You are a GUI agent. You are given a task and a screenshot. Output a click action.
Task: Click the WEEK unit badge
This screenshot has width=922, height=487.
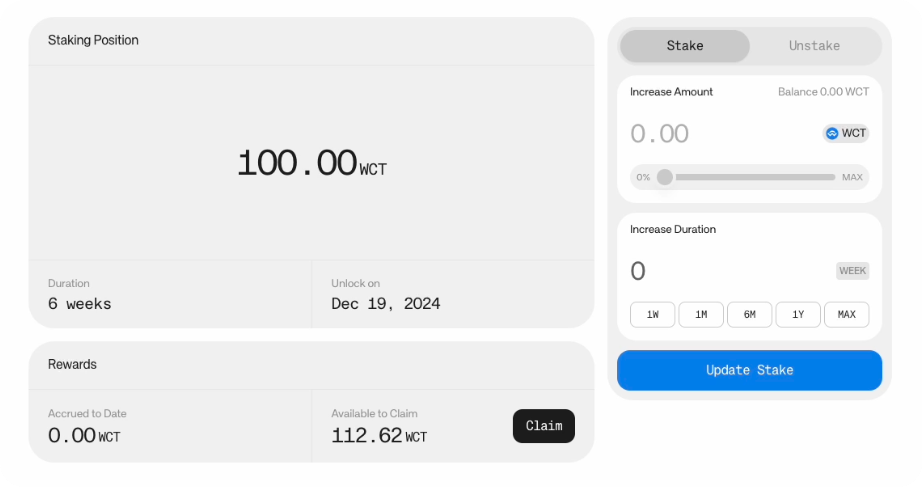tap(852, 271)
